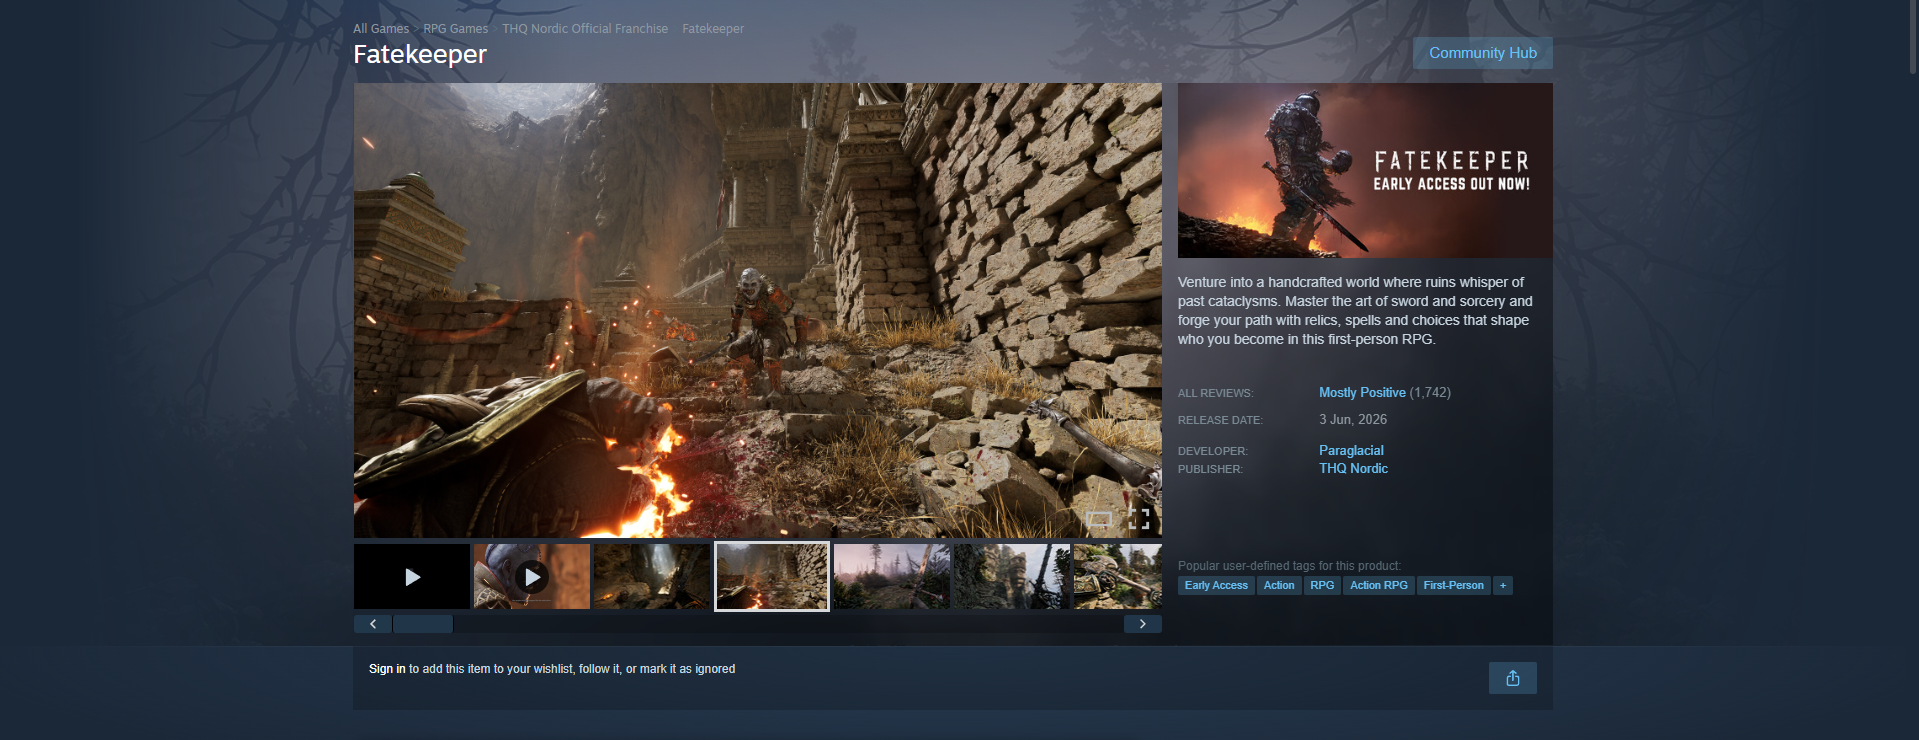Select the Action tag
This screenshot has width=1919, height=740.
(x=1279, y=586)
